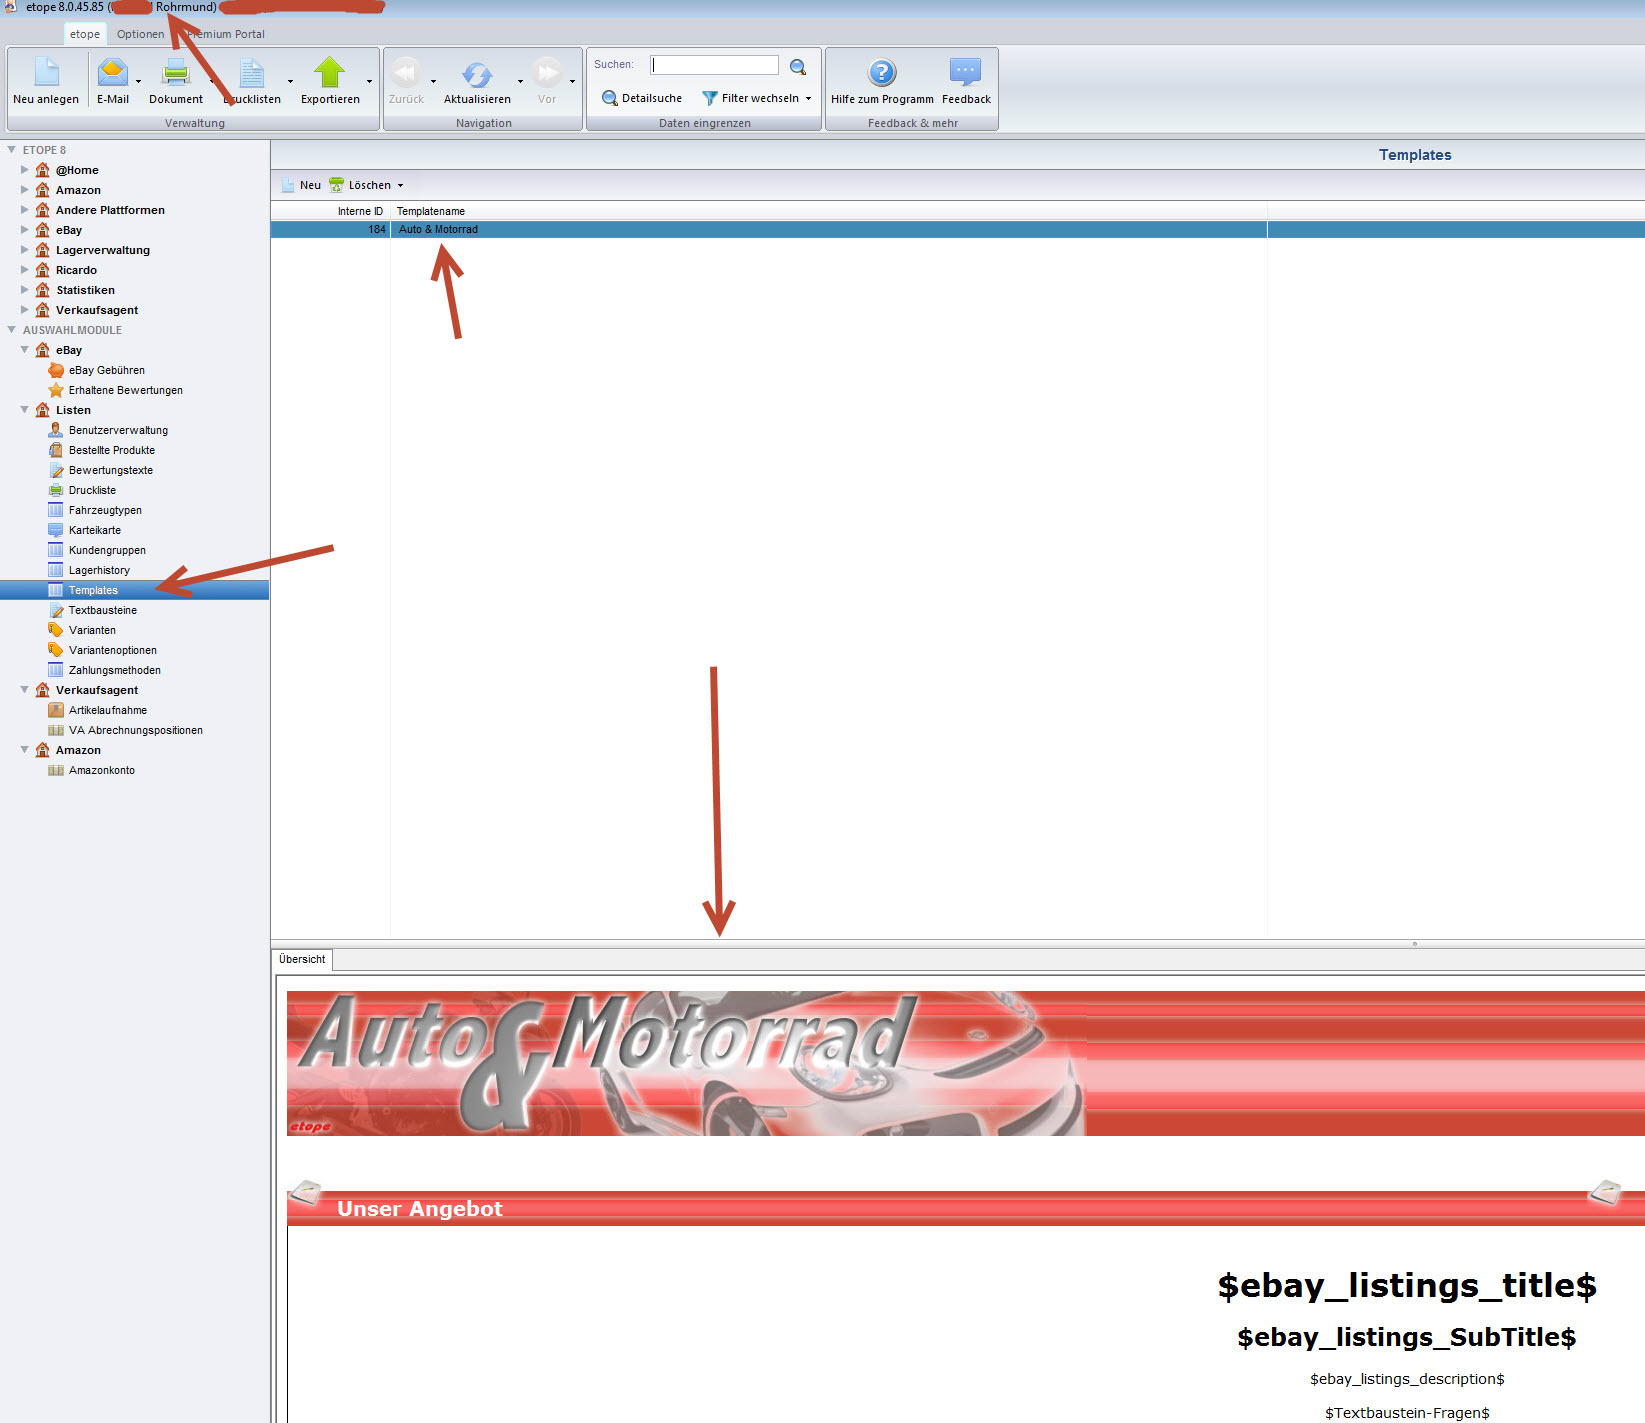Click the search magnifier icon
Image resolution: width=1645 pixels, height=1423 pixels.
[x=798, y=67]
